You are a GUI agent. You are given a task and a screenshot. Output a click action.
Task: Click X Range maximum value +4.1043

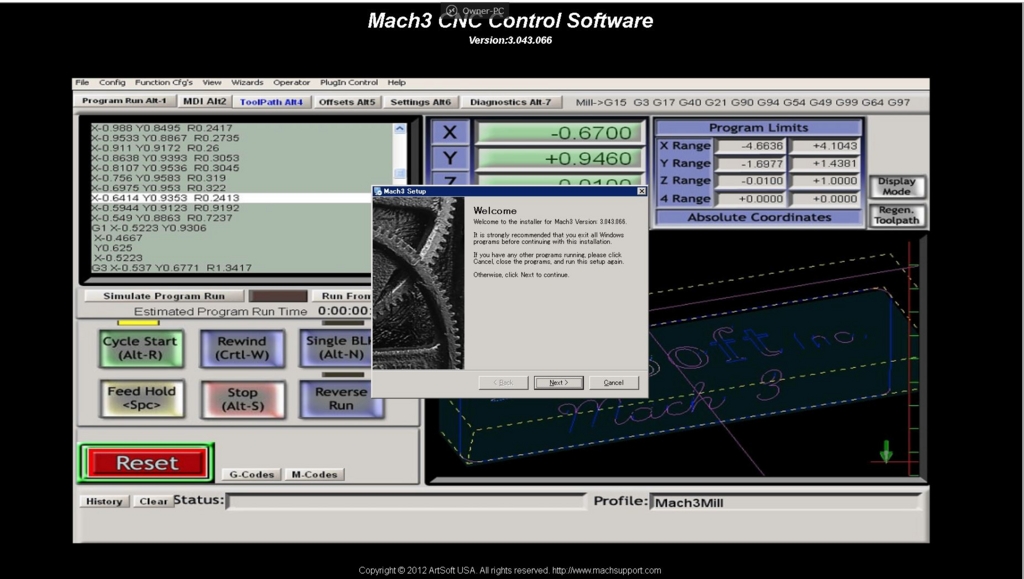coord(825,146)
